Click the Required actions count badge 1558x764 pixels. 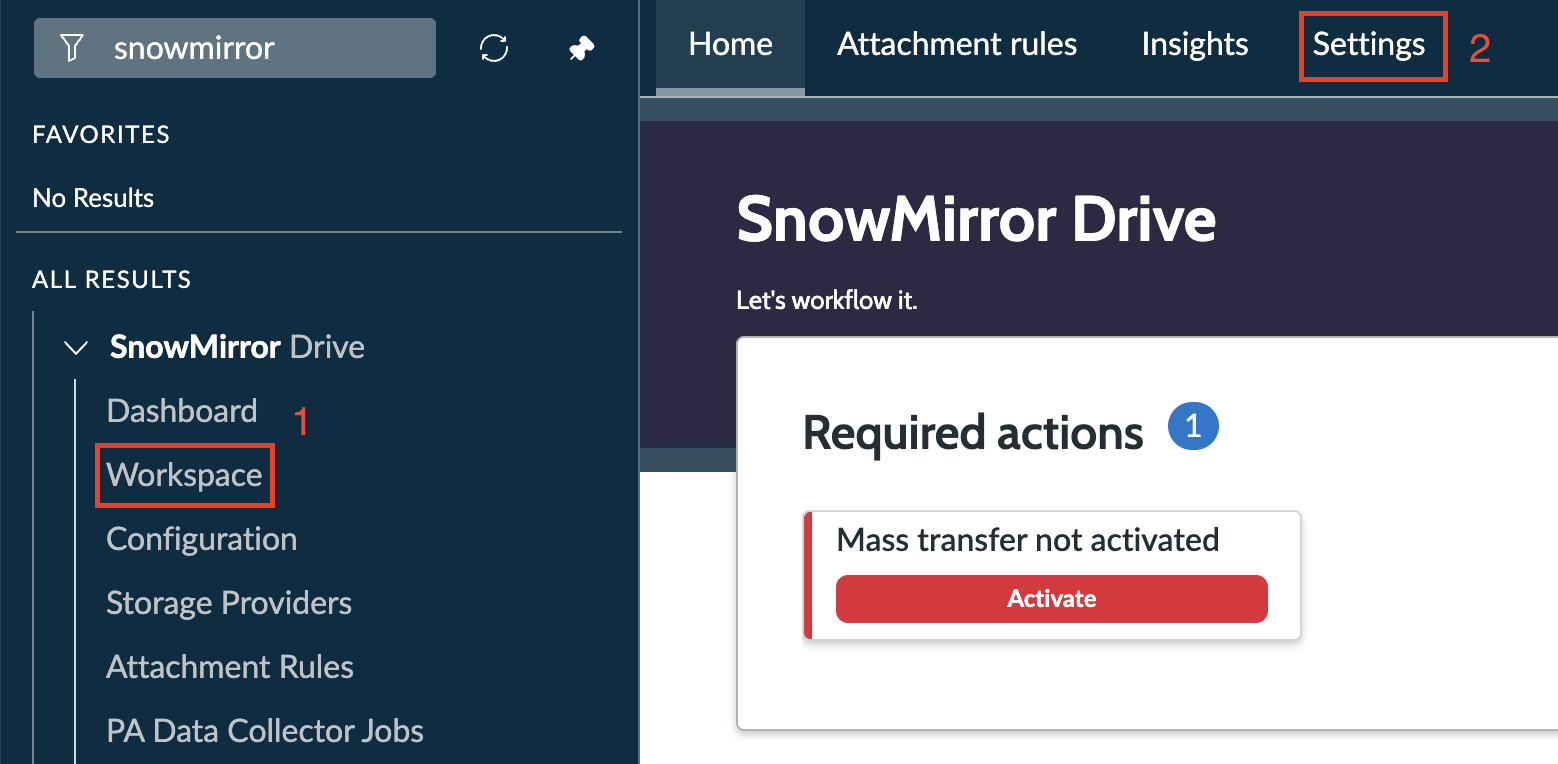[1193, 427]
